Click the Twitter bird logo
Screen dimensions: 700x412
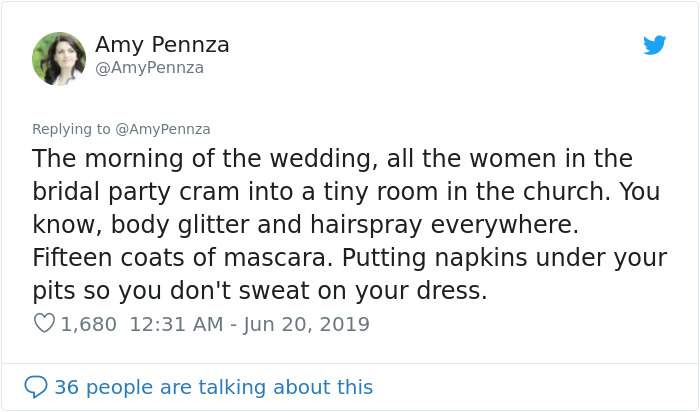point(655,45)
